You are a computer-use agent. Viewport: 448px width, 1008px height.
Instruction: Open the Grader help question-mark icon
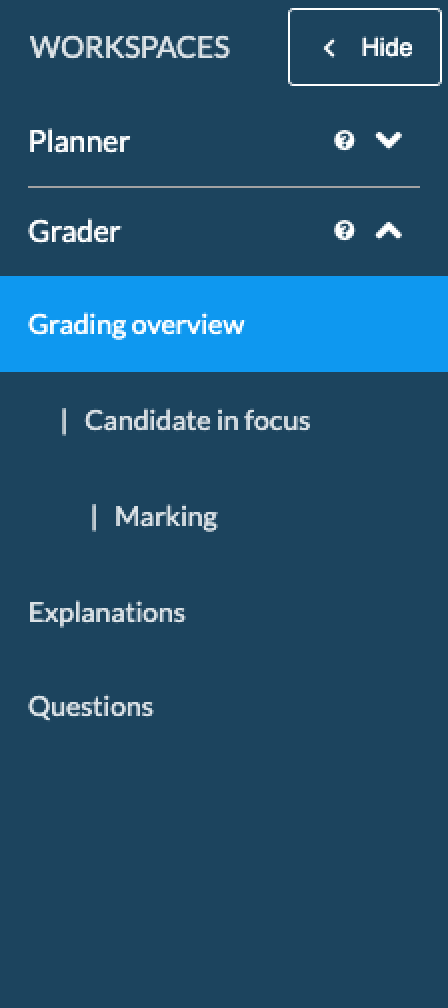pyautogui.click(x=345, y=230)
